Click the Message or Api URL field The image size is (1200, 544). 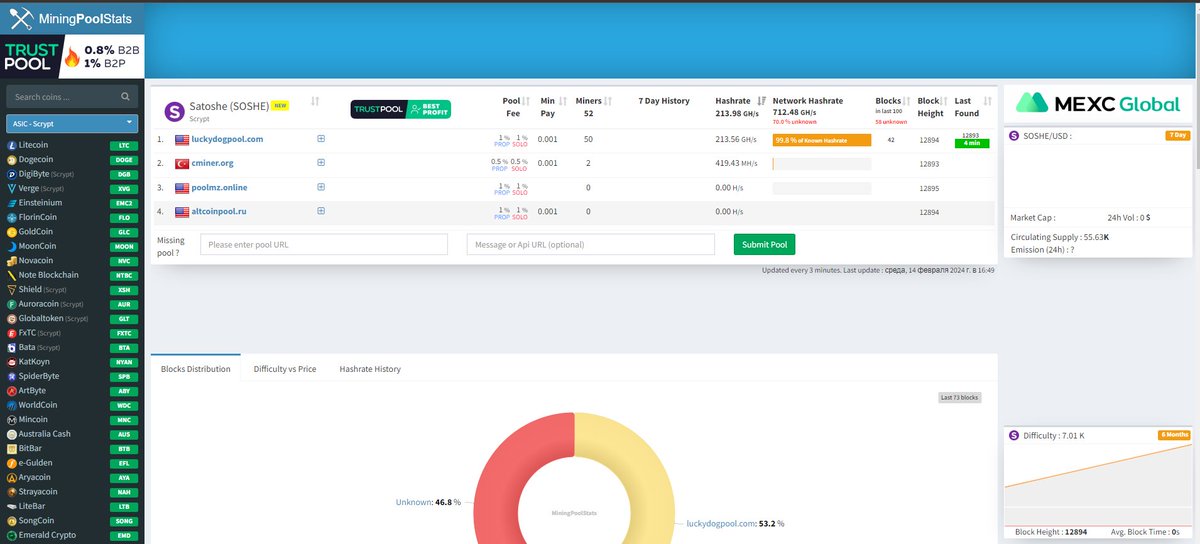click(591, 245)
